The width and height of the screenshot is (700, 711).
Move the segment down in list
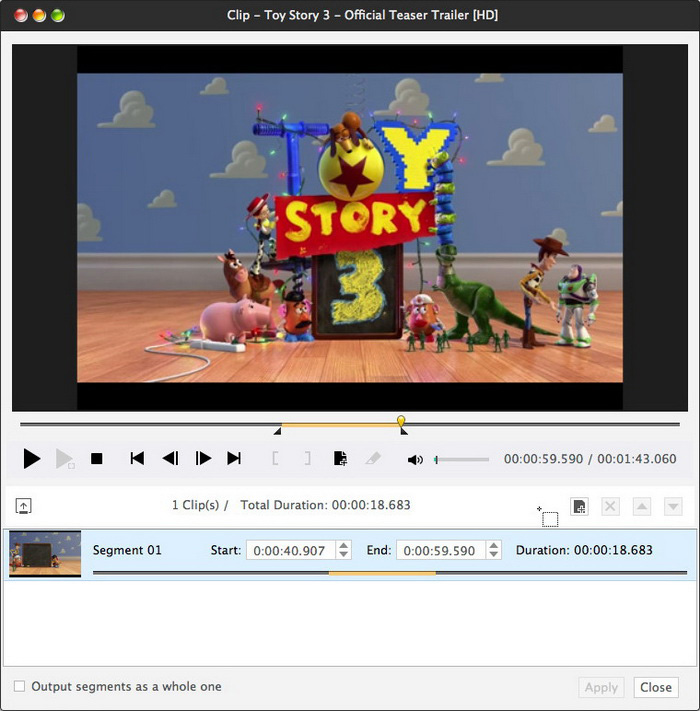pos(673,506)
